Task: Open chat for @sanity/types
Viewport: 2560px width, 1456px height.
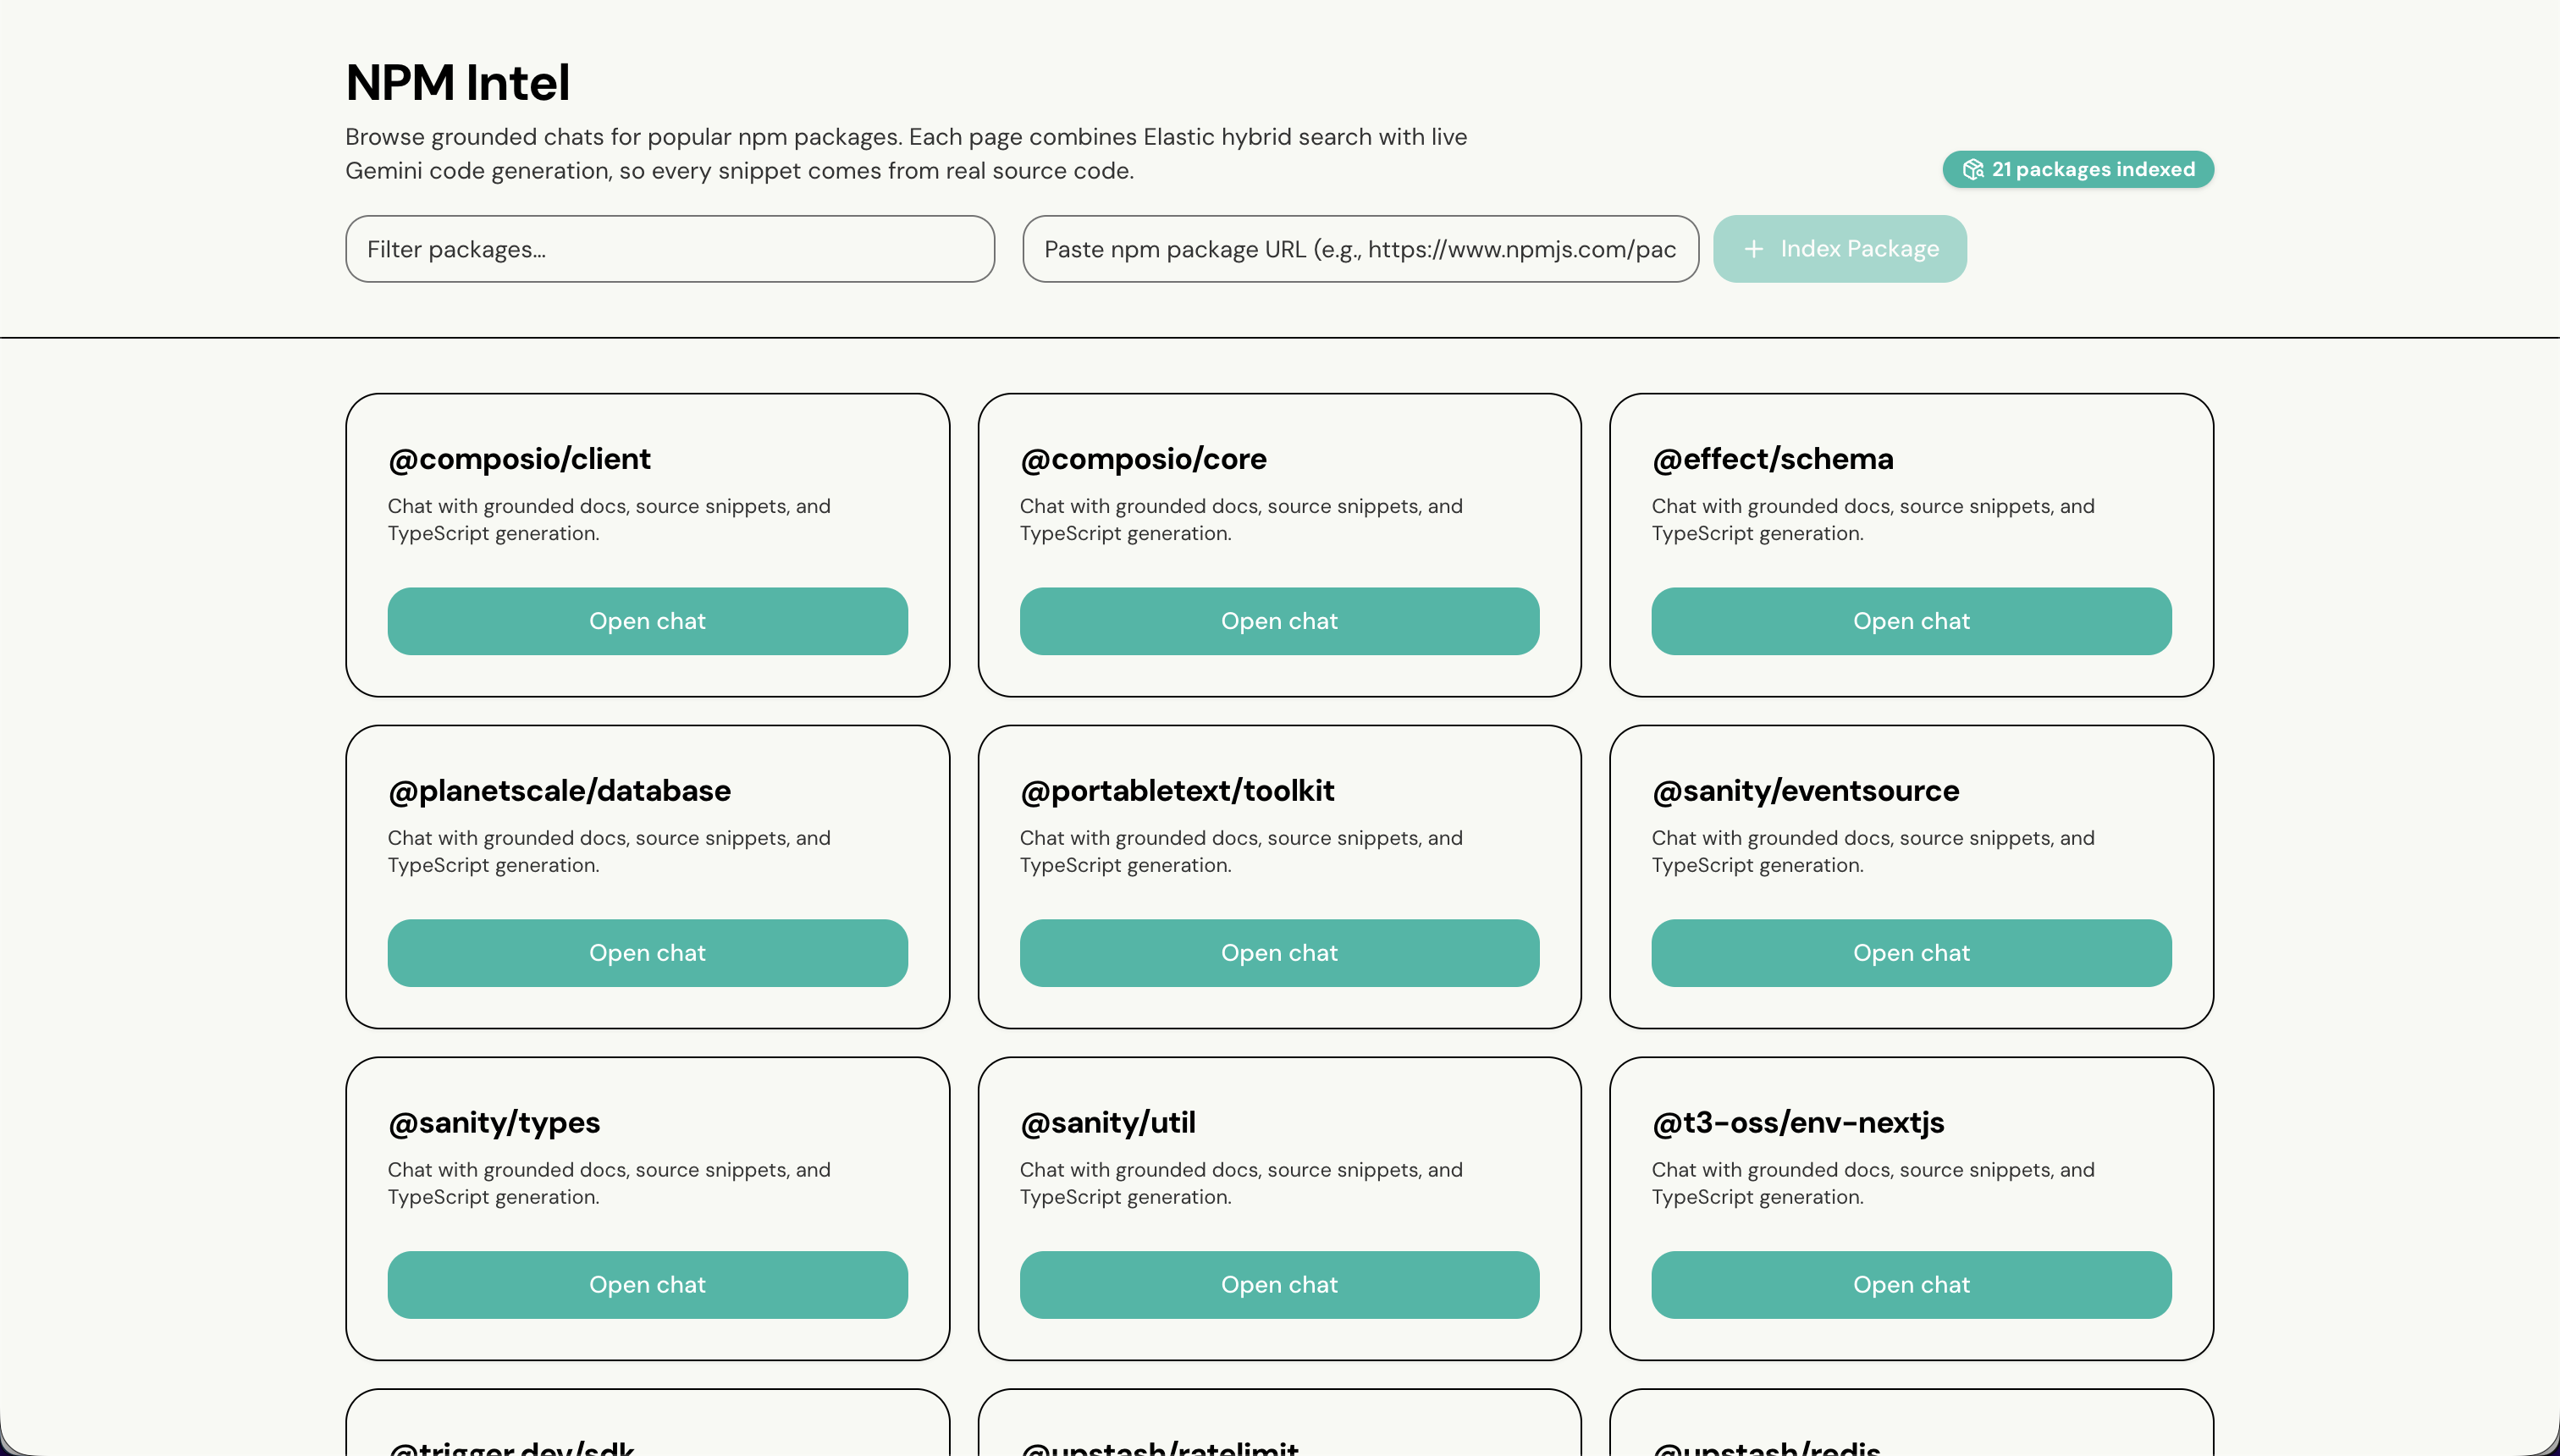Action: (x=647, y=1285)
